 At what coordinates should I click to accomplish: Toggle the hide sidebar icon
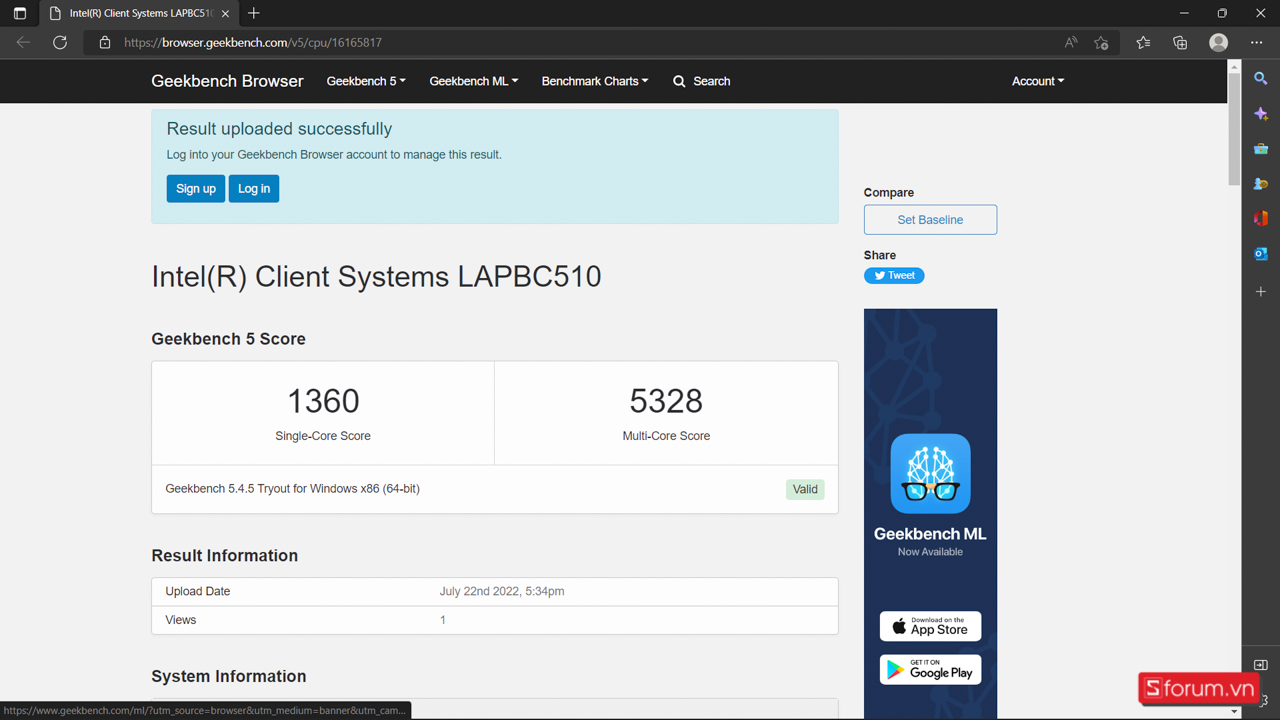[x=1261, y=665]
